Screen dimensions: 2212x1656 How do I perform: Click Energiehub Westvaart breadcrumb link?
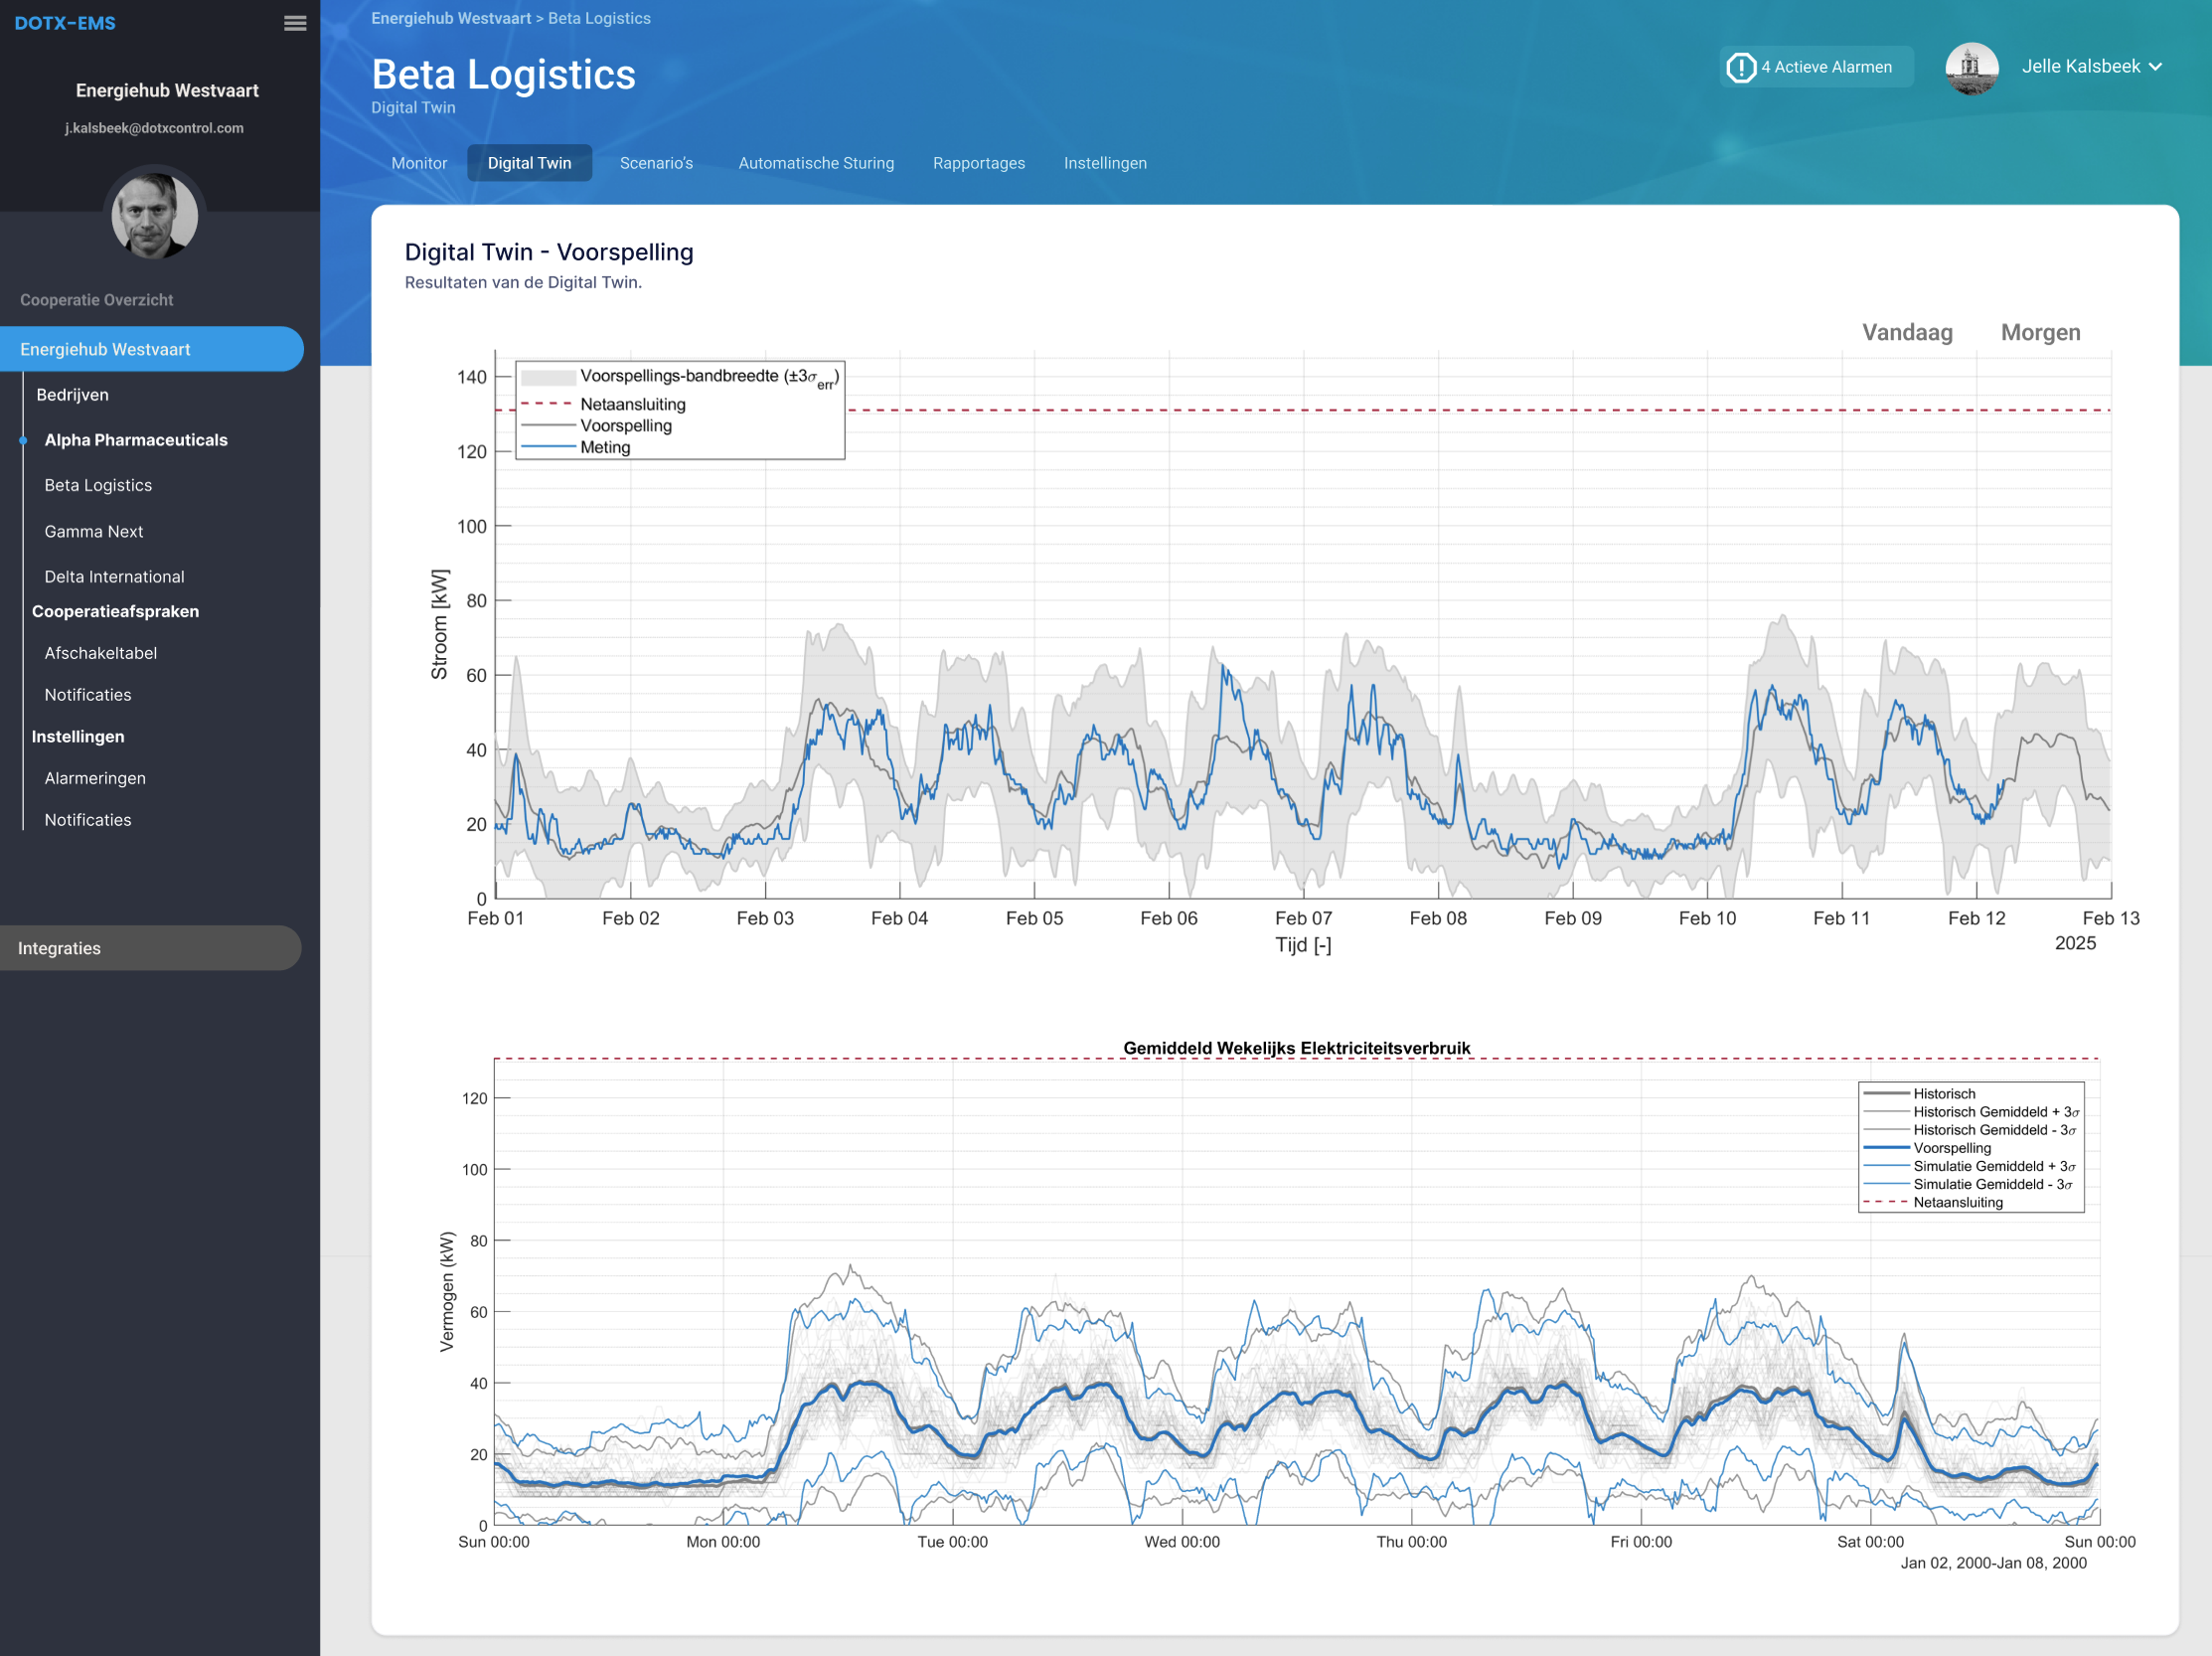451,18
